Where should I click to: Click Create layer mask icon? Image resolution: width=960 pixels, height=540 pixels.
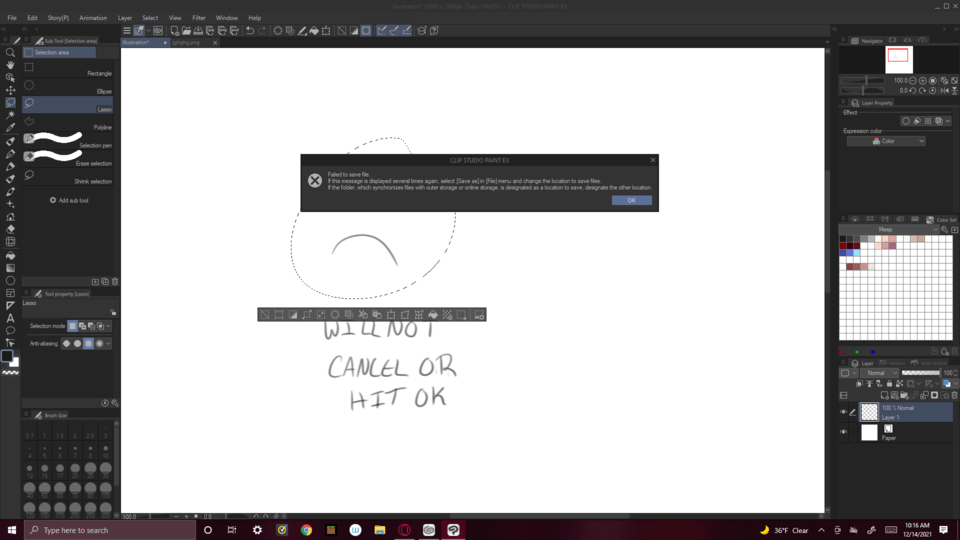pos(934,396)
